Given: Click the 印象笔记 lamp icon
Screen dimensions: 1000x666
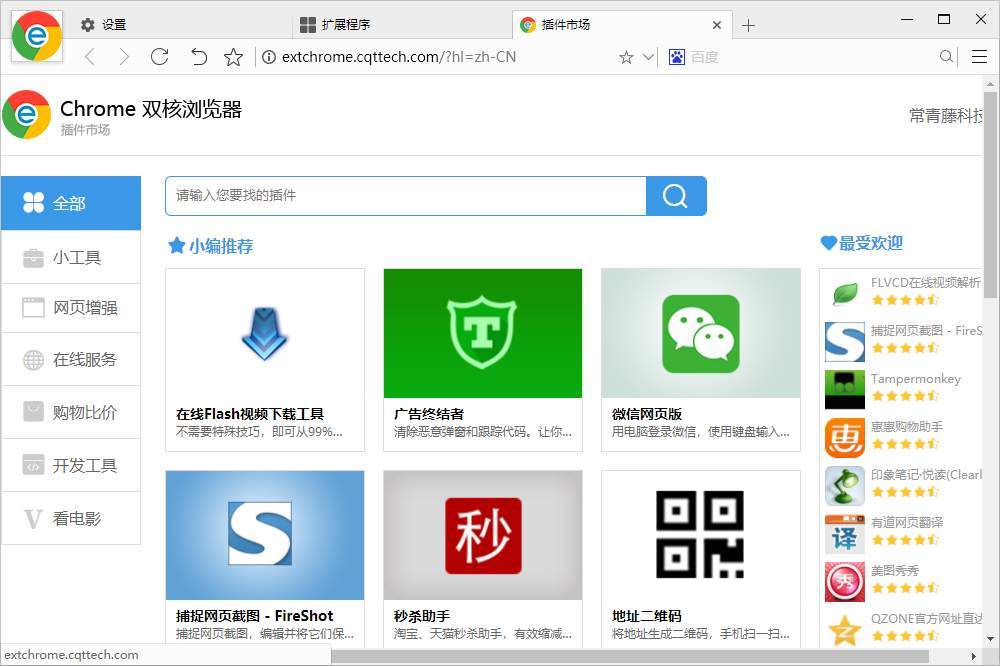Looking at the screenshot, I should [844, 485].
